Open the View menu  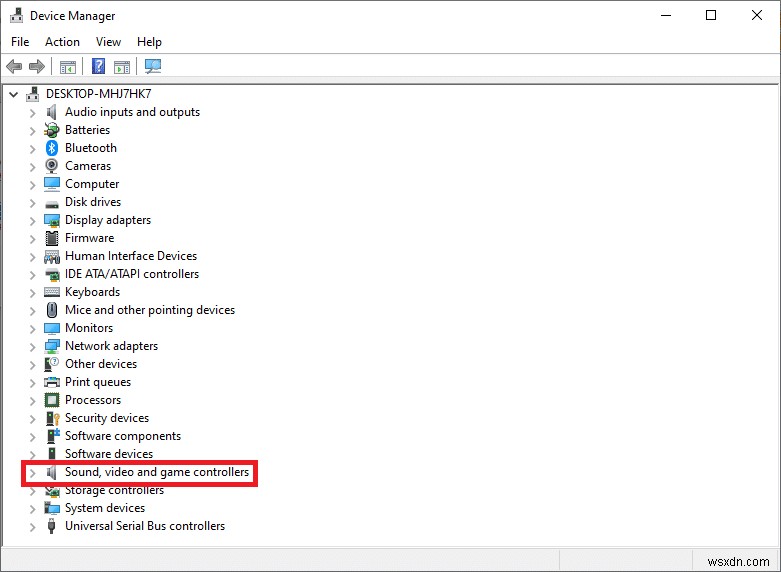(108, 42)
